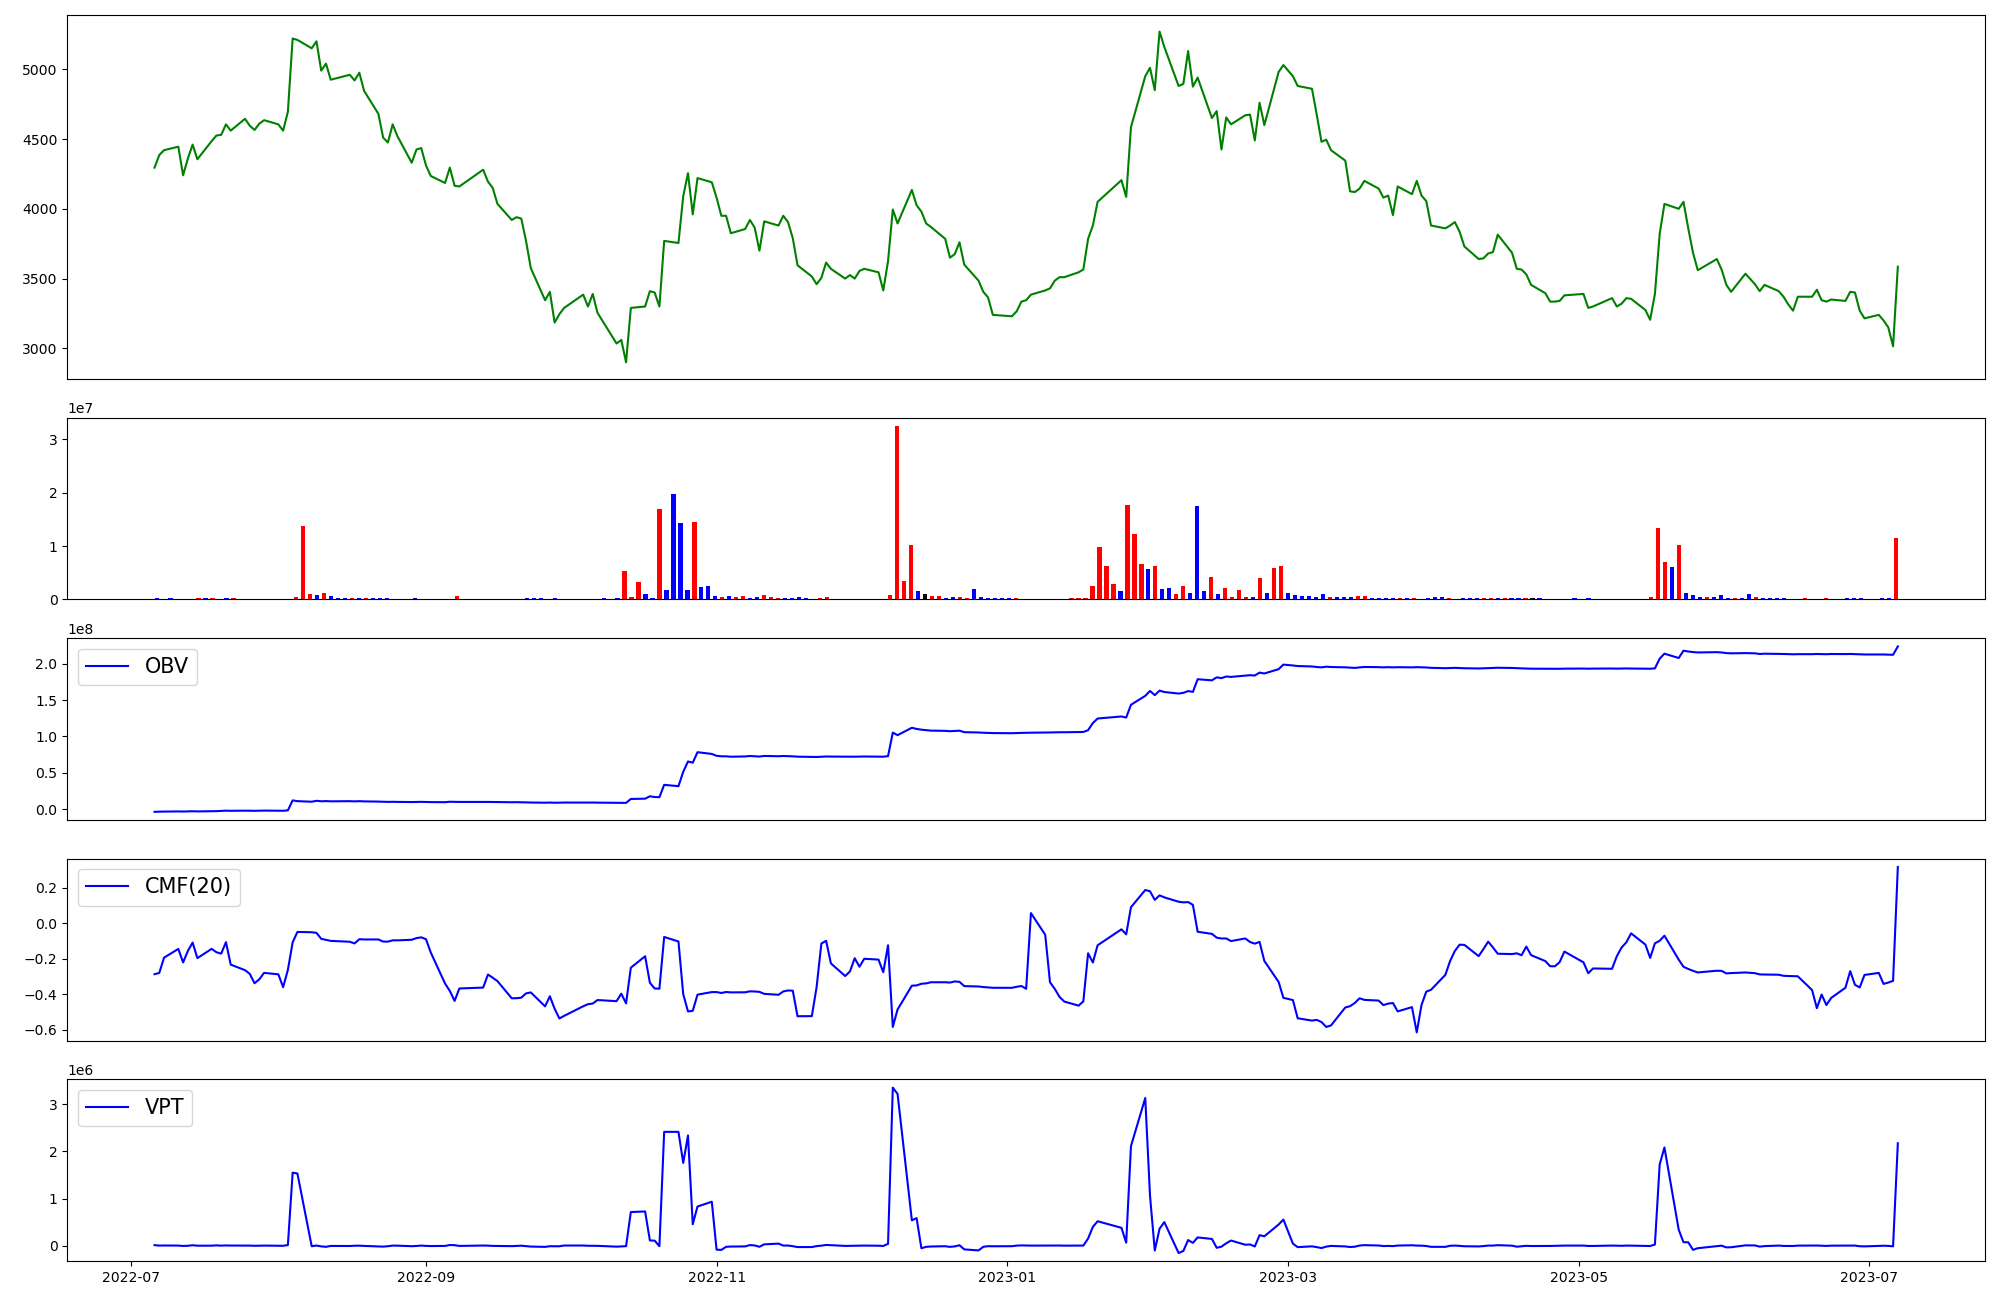Select the 2022-07 x-axis date label

(131, 1277)
